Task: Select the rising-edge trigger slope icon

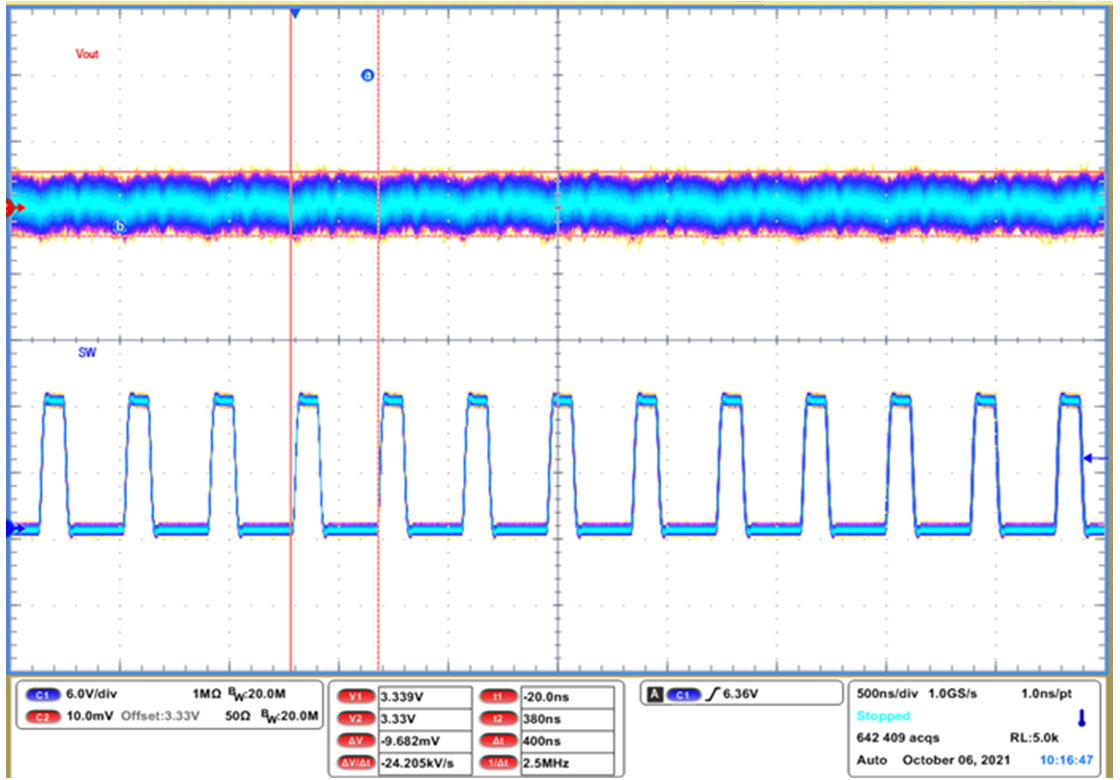Action: pos(713,694)
